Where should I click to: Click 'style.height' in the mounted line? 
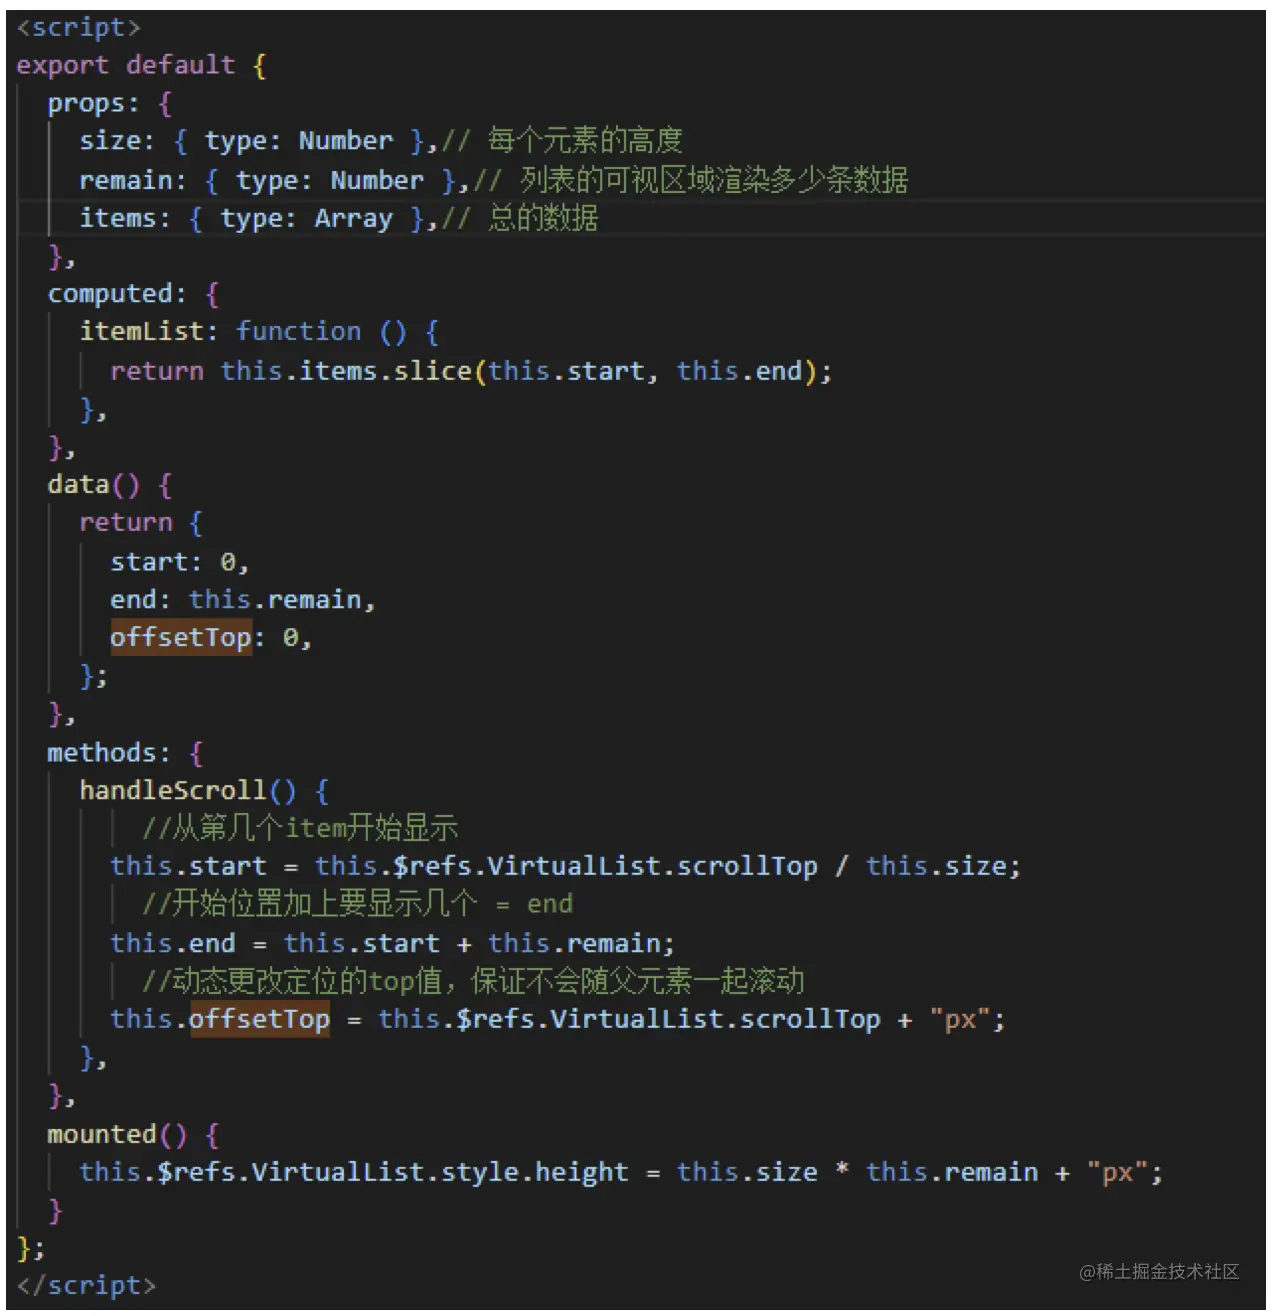click(x=535, y=1173)
